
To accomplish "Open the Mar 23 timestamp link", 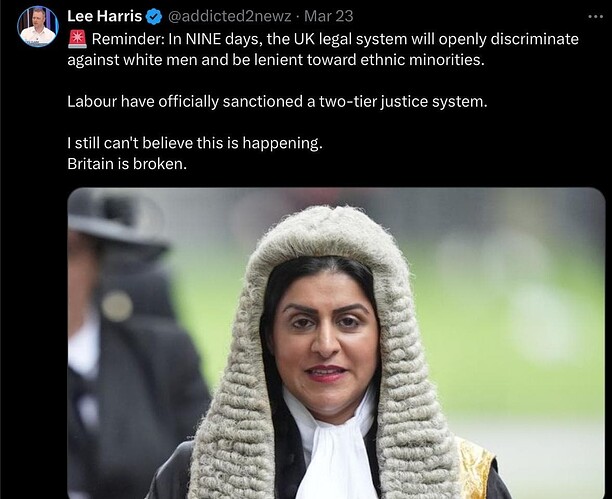I will coord(329,16).
